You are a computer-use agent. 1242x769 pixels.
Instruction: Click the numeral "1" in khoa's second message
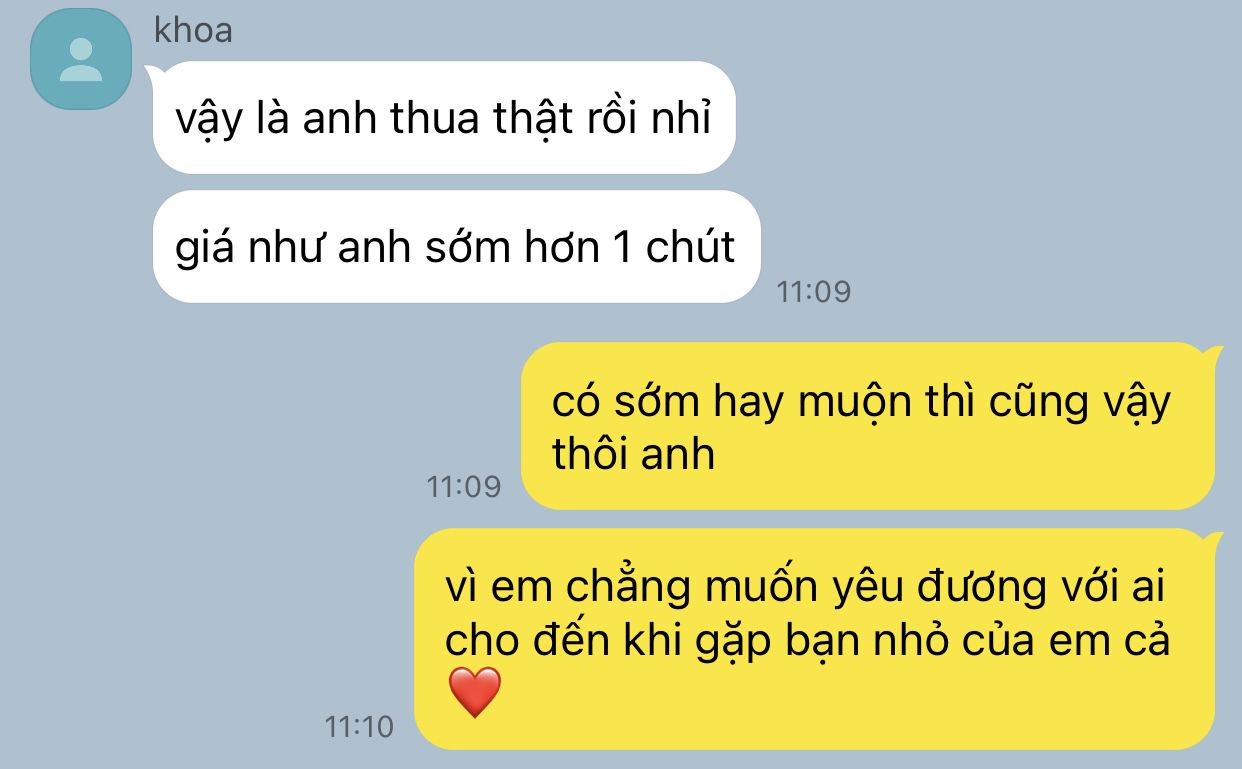[x=621, y=247]
